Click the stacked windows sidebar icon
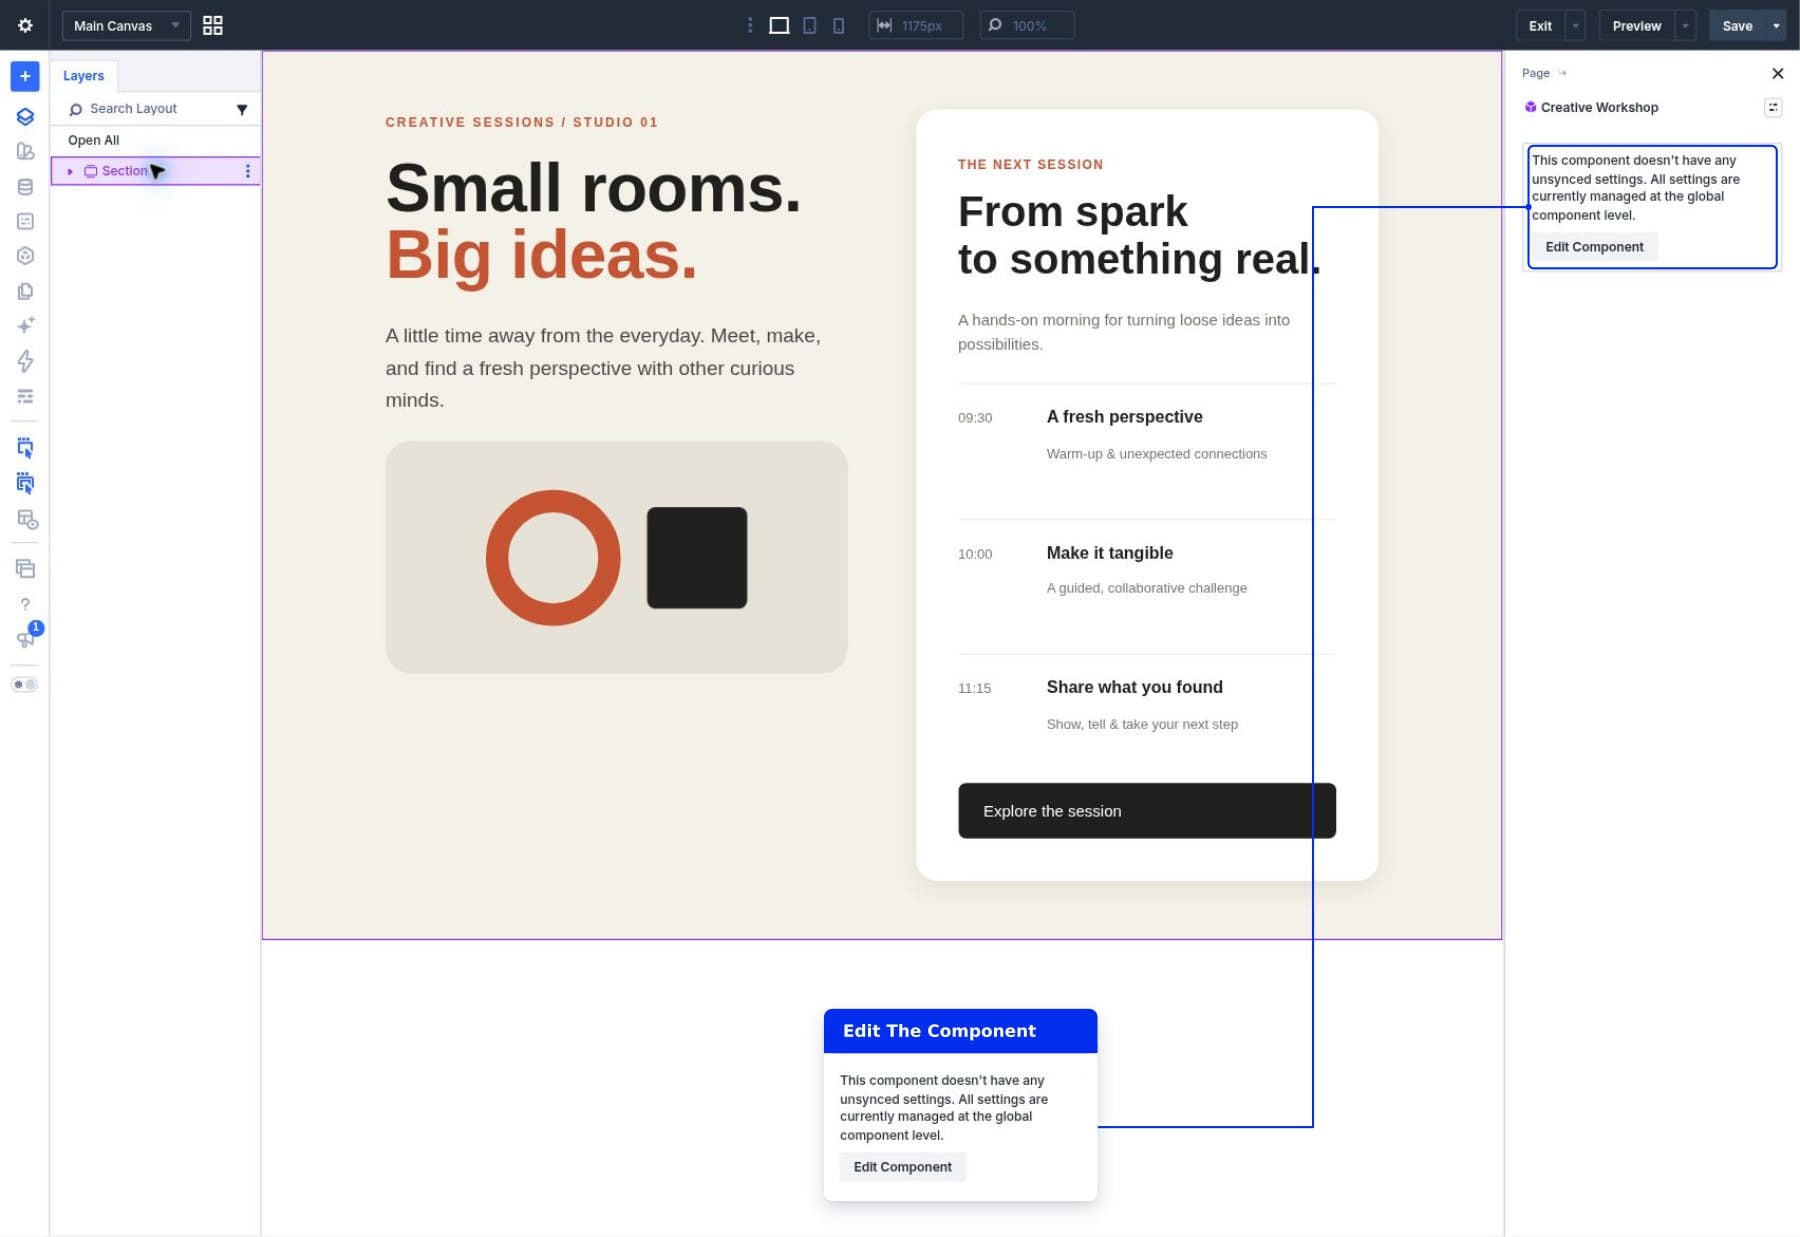This screenshot has width=1800, height=1237. pyautogui.click(x=25, y=569)
